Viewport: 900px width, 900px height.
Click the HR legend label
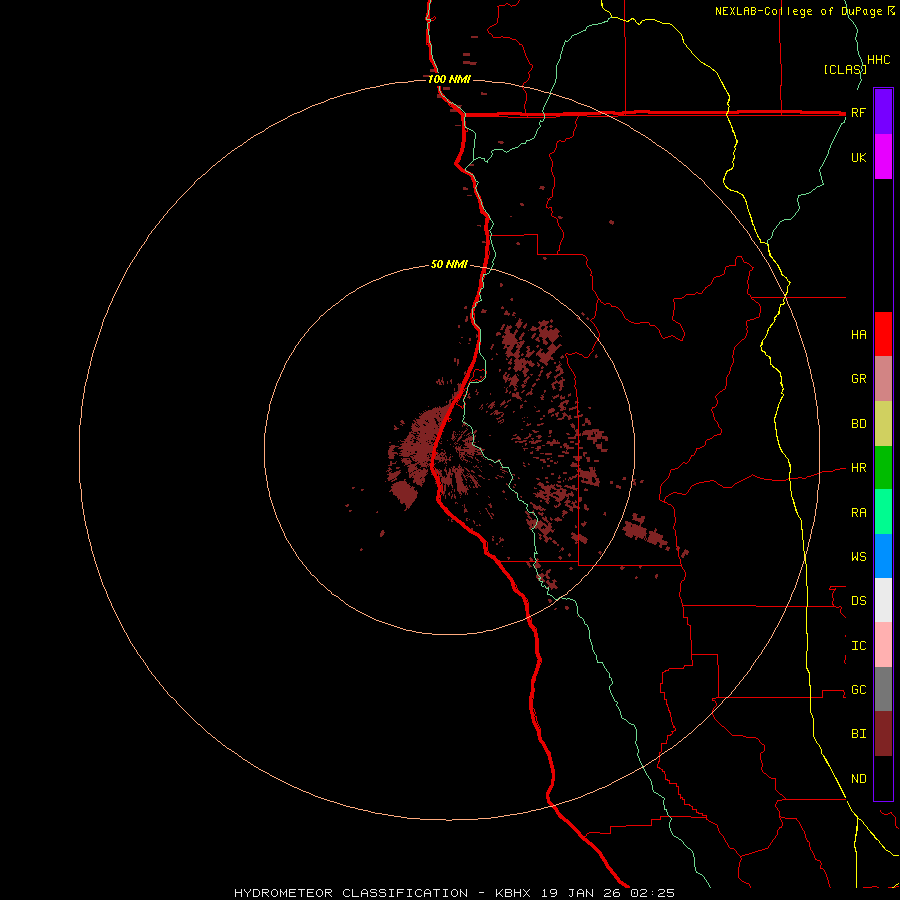point(858,468)
